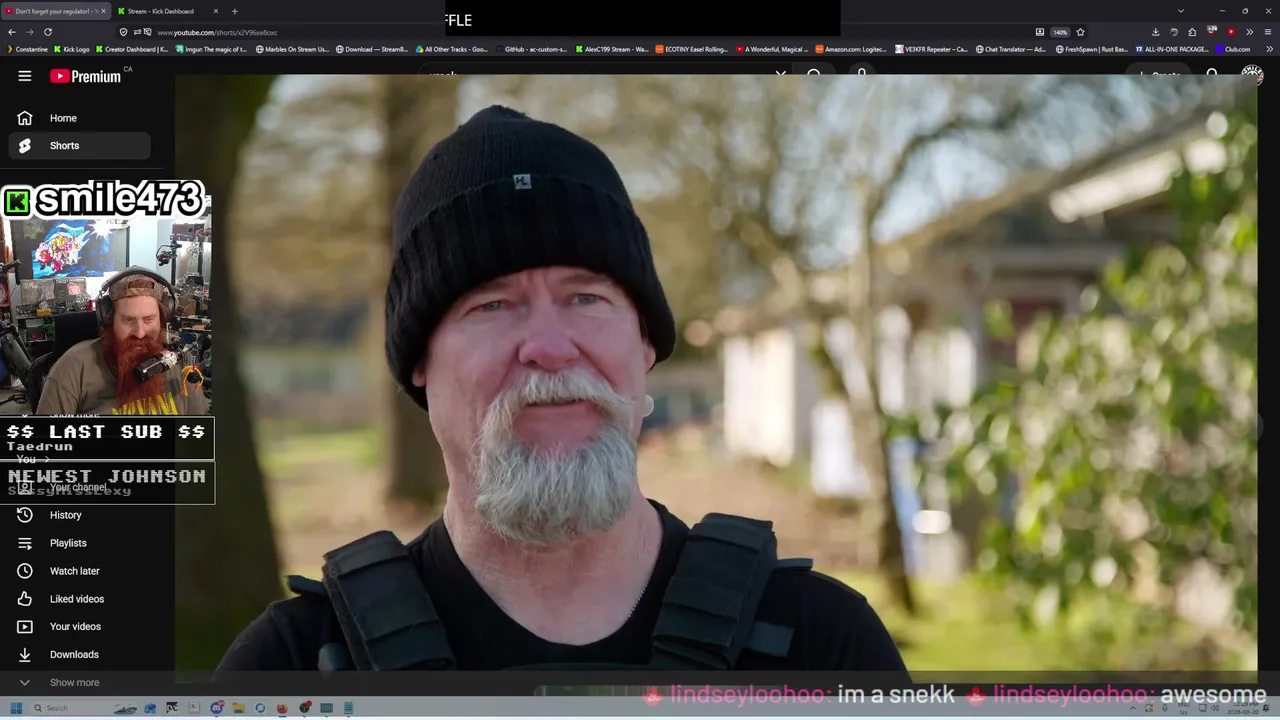Image resolution: width=1280 pixels, height=720 pixels.
Task: Open the Marbles On Stream bookmark
Action: pos(293,49)
